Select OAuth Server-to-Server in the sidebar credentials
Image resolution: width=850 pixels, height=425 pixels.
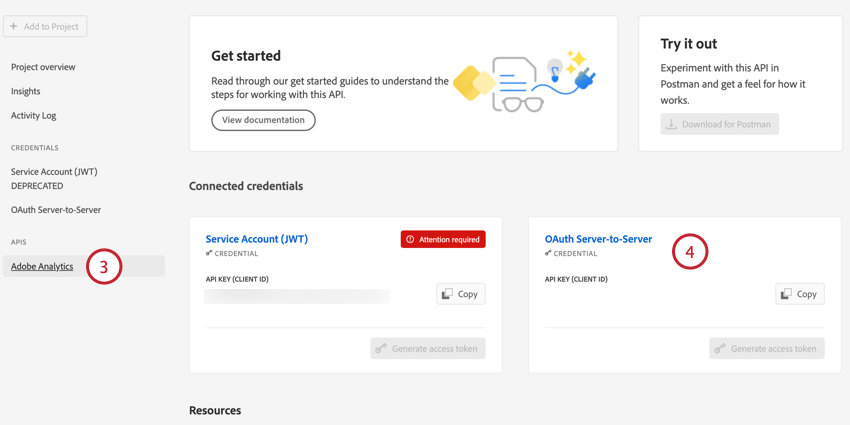pyautogui.click(x=56, y=210)
